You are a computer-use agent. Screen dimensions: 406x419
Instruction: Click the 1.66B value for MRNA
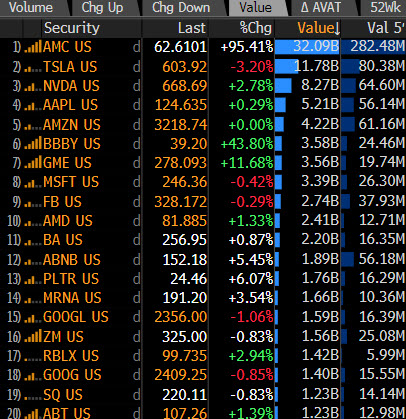(320, 297)
